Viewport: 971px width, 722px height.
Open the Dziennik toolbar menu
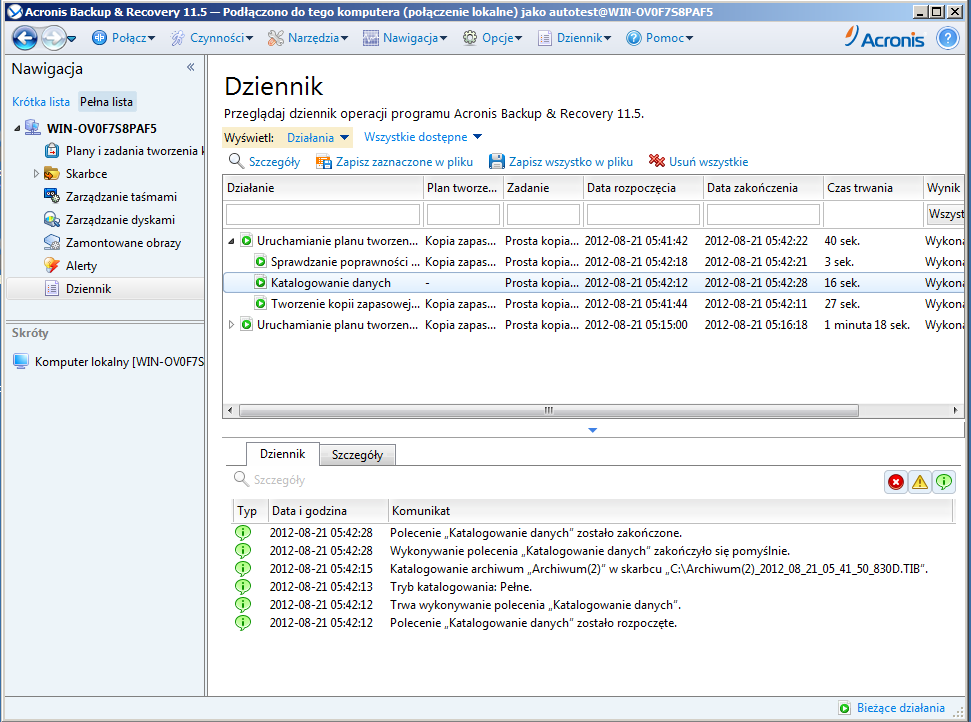tap(575, 38)
